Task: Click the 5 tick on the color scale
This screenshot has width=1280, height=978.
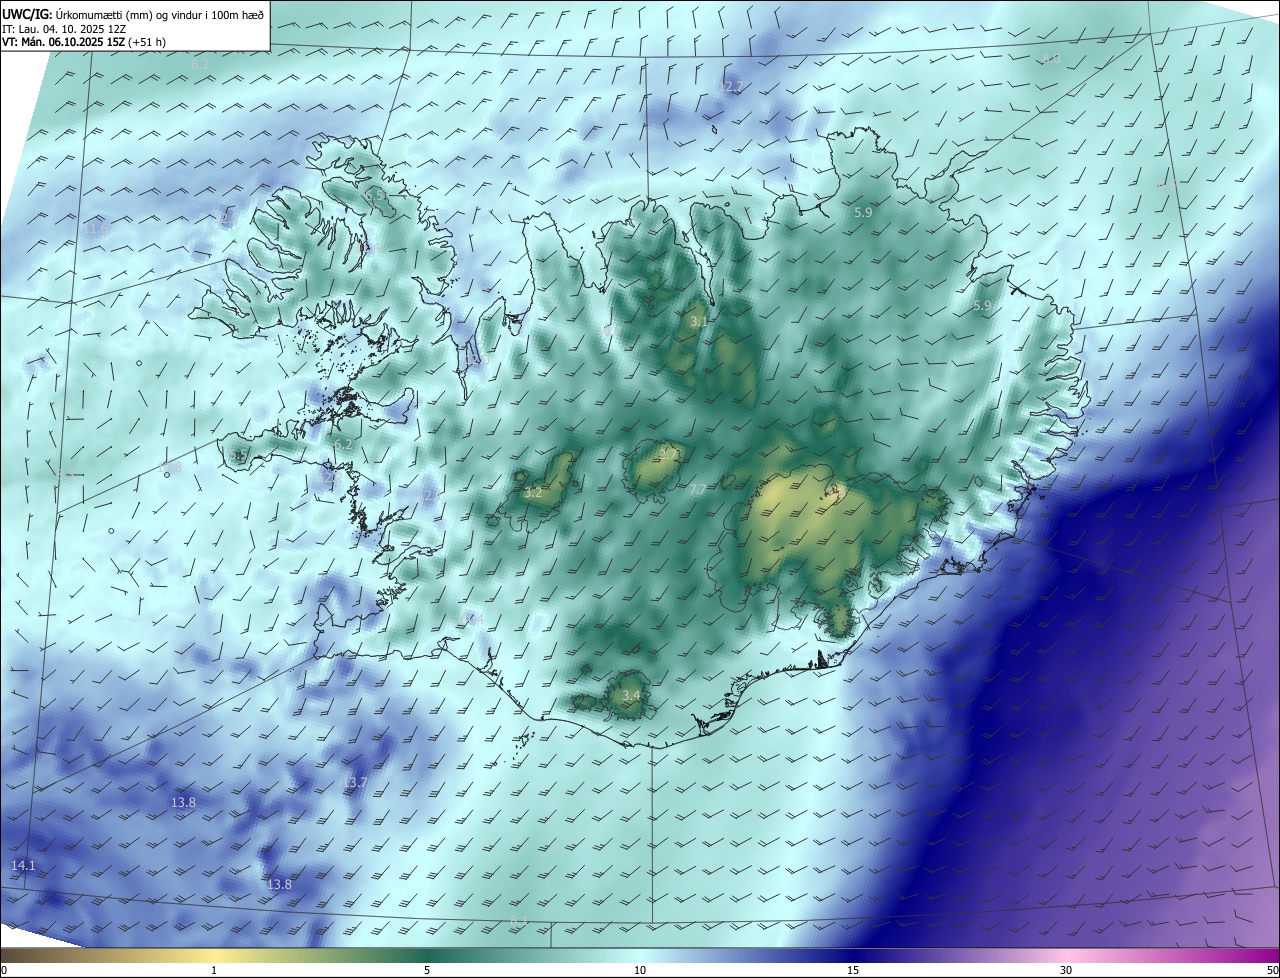Action: coord(427,970)
